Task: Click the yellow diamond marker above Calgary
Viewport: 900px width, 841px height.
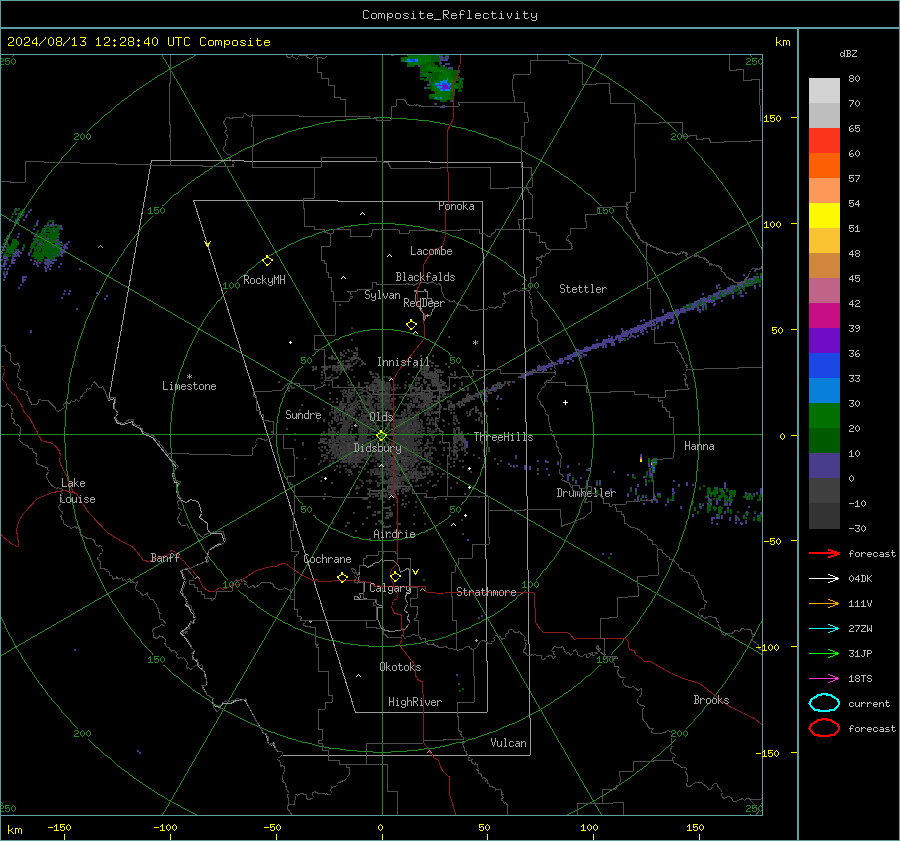Action: 395,576
